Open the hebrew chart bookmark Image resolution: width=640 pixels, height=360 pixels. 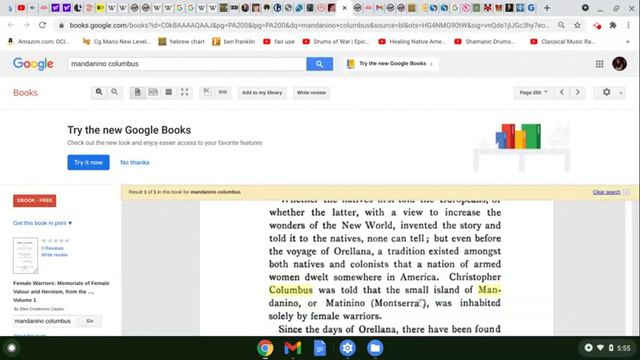(x=182, y=42)
